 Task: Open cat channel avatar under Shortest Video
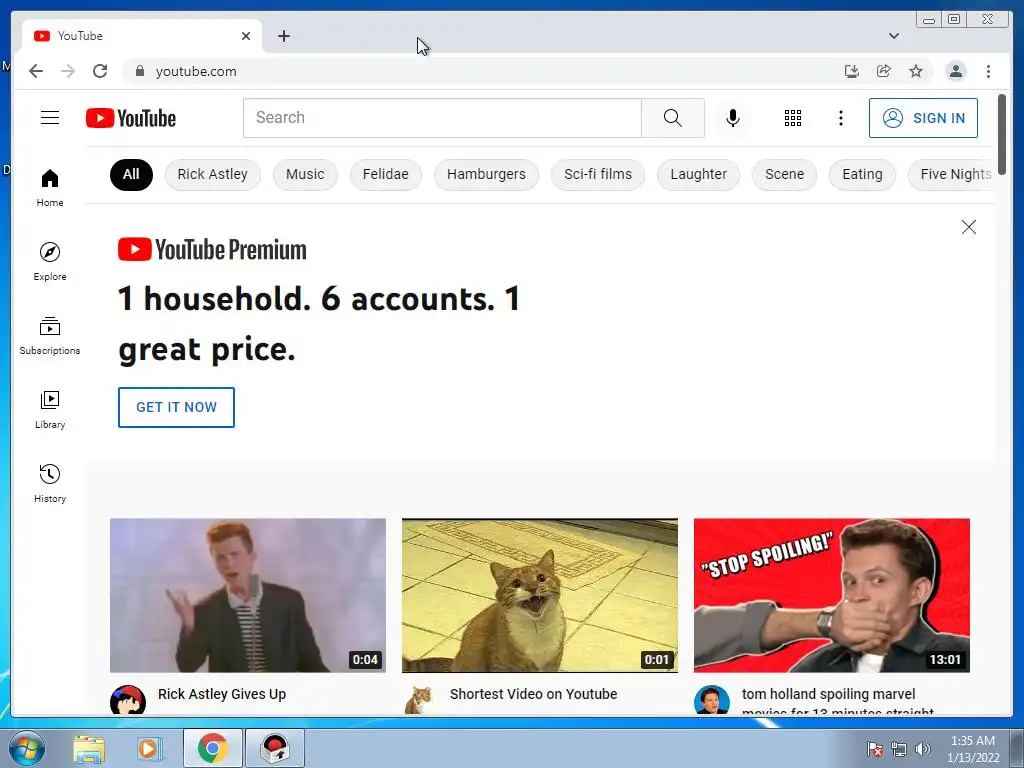(x=419, y=699)
